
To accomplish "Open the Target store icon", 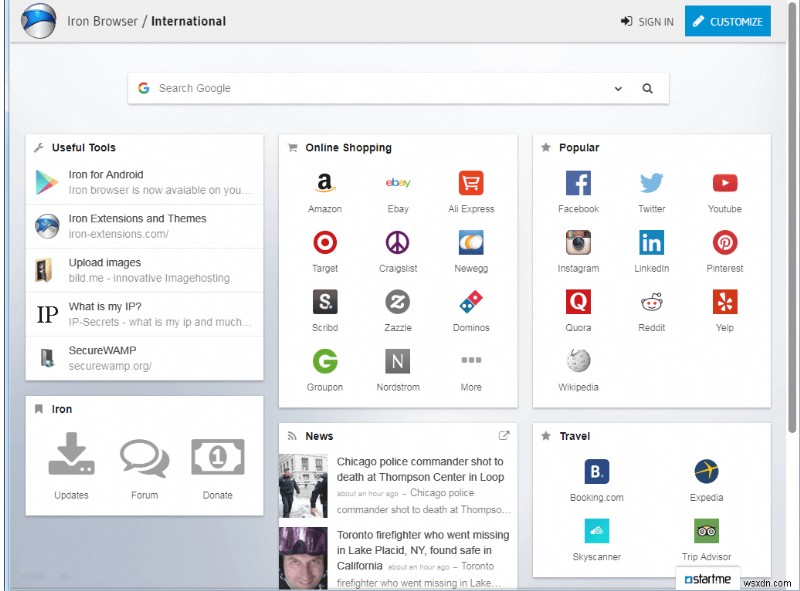I will [324, 242].
